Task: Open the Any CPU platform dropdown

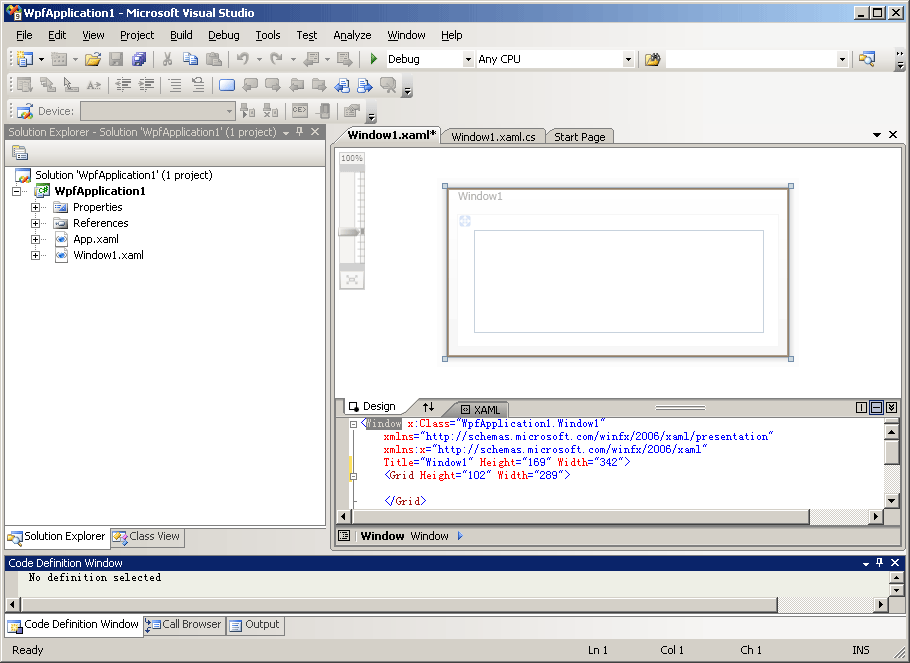Action: [628, 59]
